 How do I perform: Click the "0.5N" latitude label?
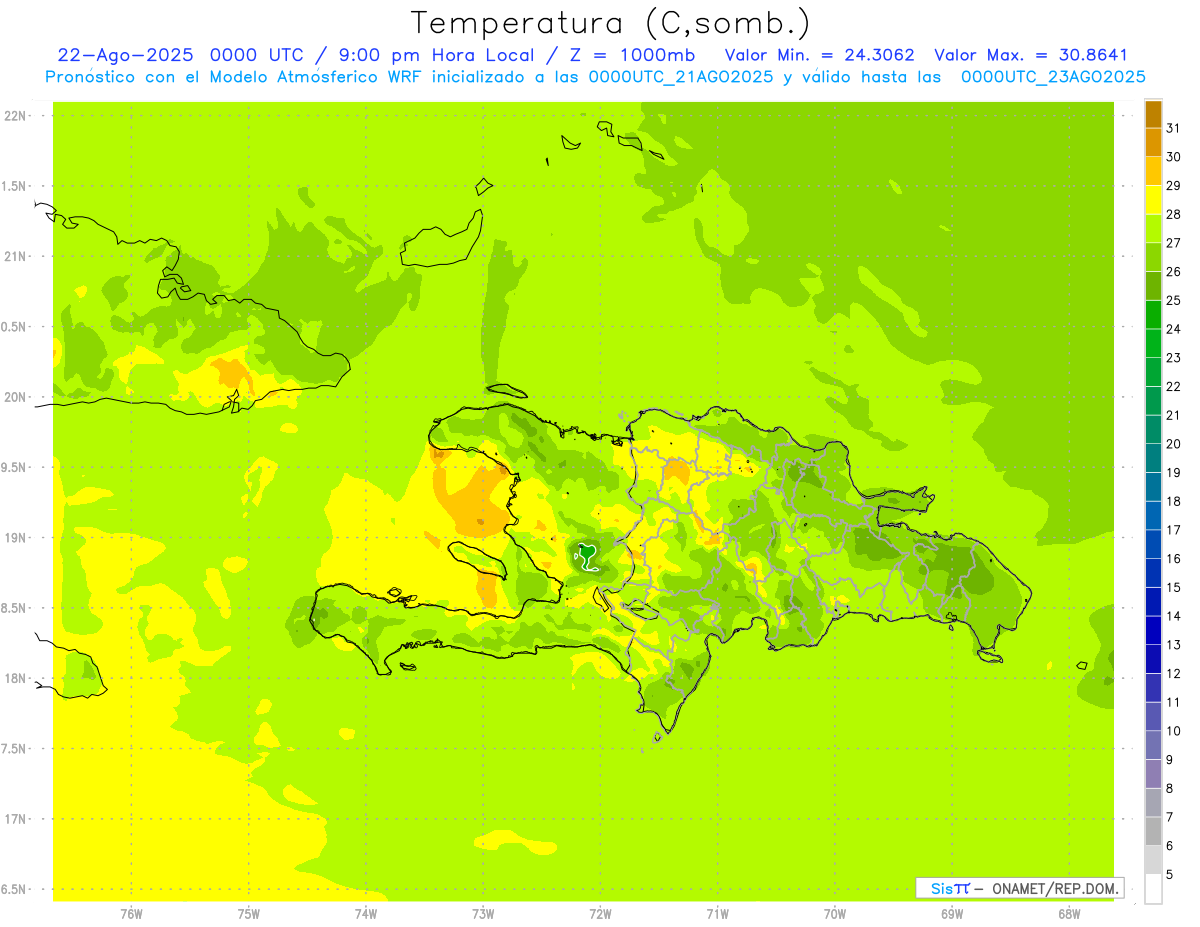tap(15, 327)
